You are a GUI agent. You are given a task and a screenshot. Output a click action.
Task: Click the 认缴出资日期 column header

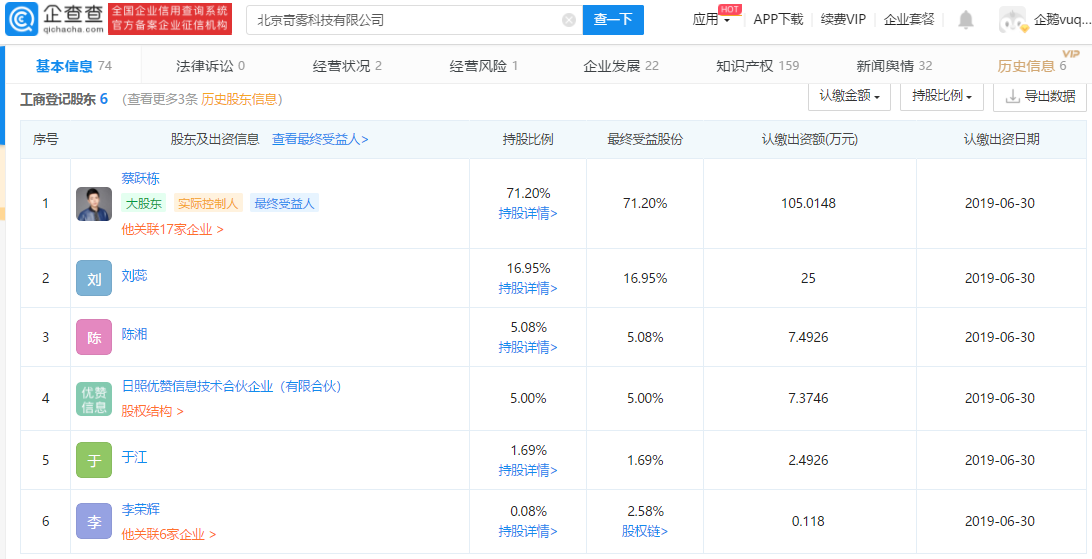point(1001,139)
